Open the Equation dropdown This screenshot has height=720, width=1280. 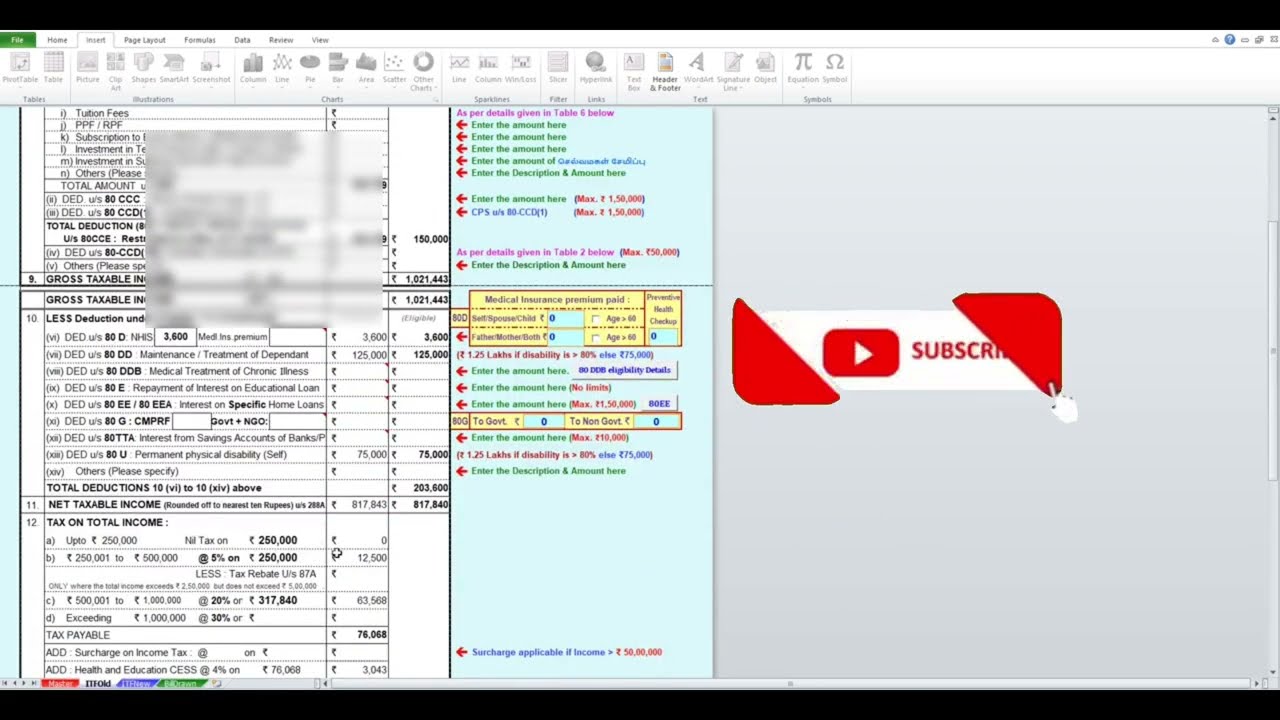click(803, 68)
